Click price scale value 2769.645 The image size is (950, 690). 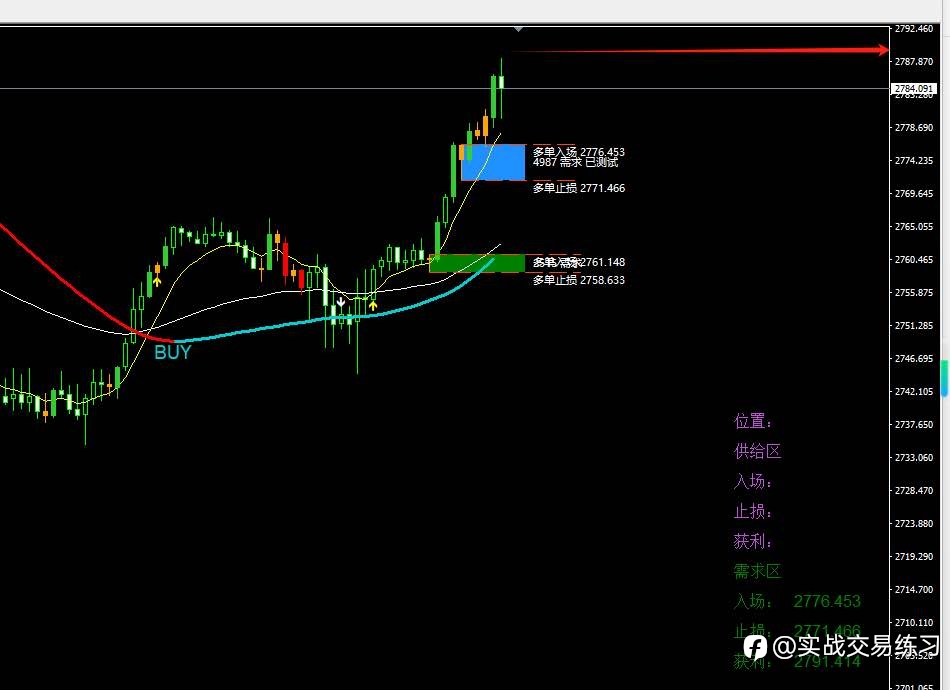pyautogui.click(x=914, y=193)
